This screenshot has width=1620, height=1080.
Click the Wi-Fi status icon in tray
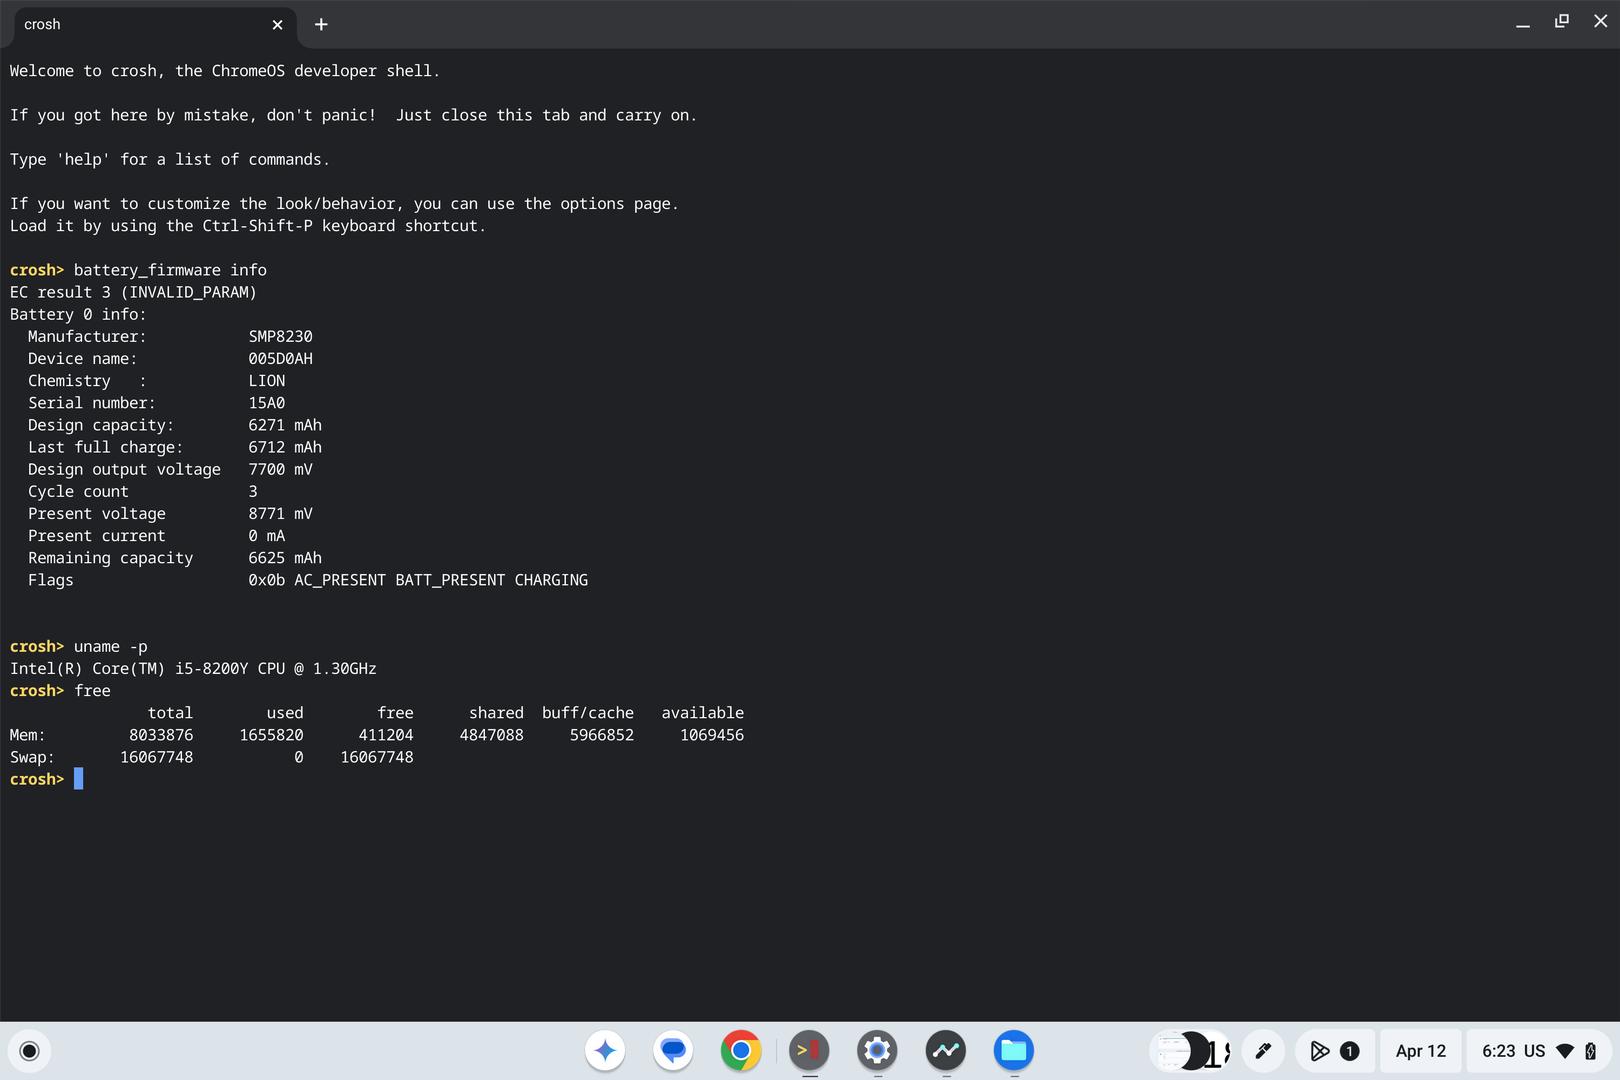tap(1565, 1051)
